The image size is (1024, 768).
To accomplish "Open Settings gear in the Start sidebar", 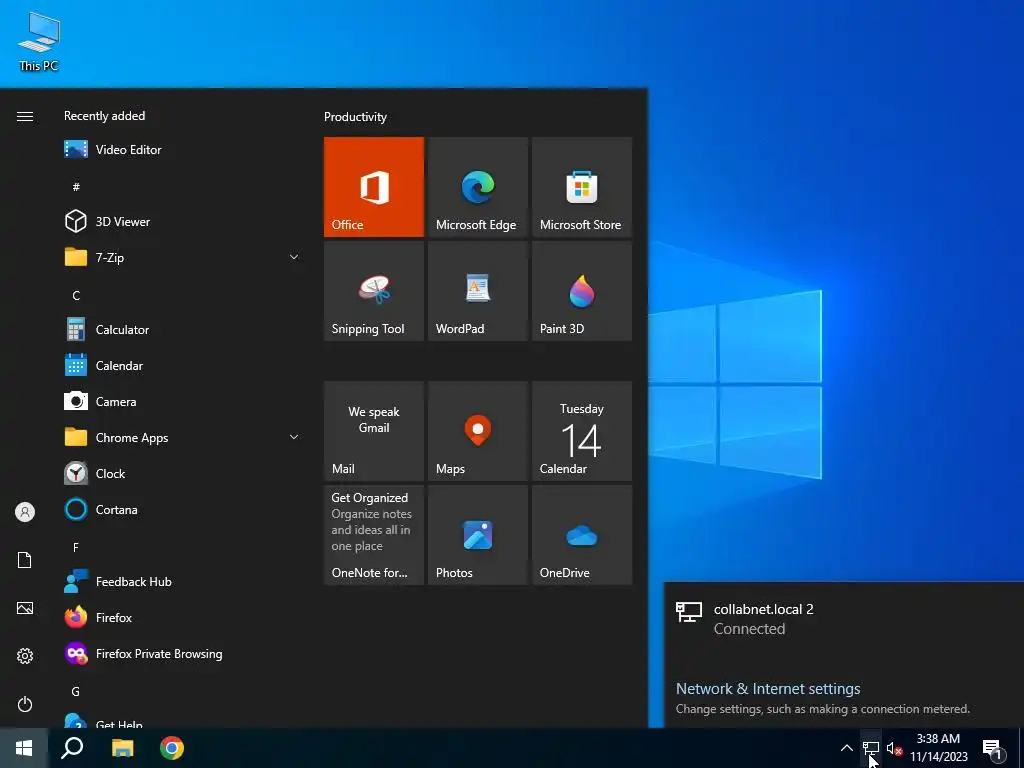I will click(x=25, y=656).
